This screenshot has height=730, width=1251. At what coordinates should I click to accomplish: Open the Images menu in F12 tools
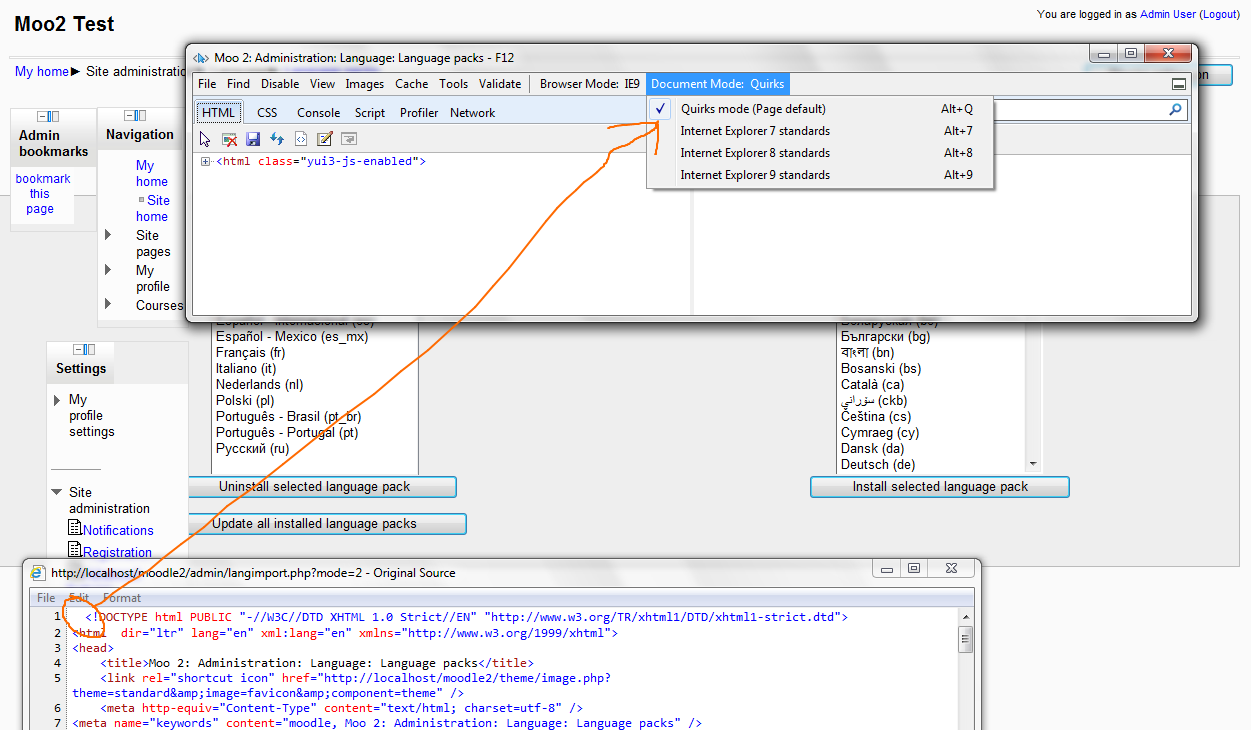coord(365,84)
